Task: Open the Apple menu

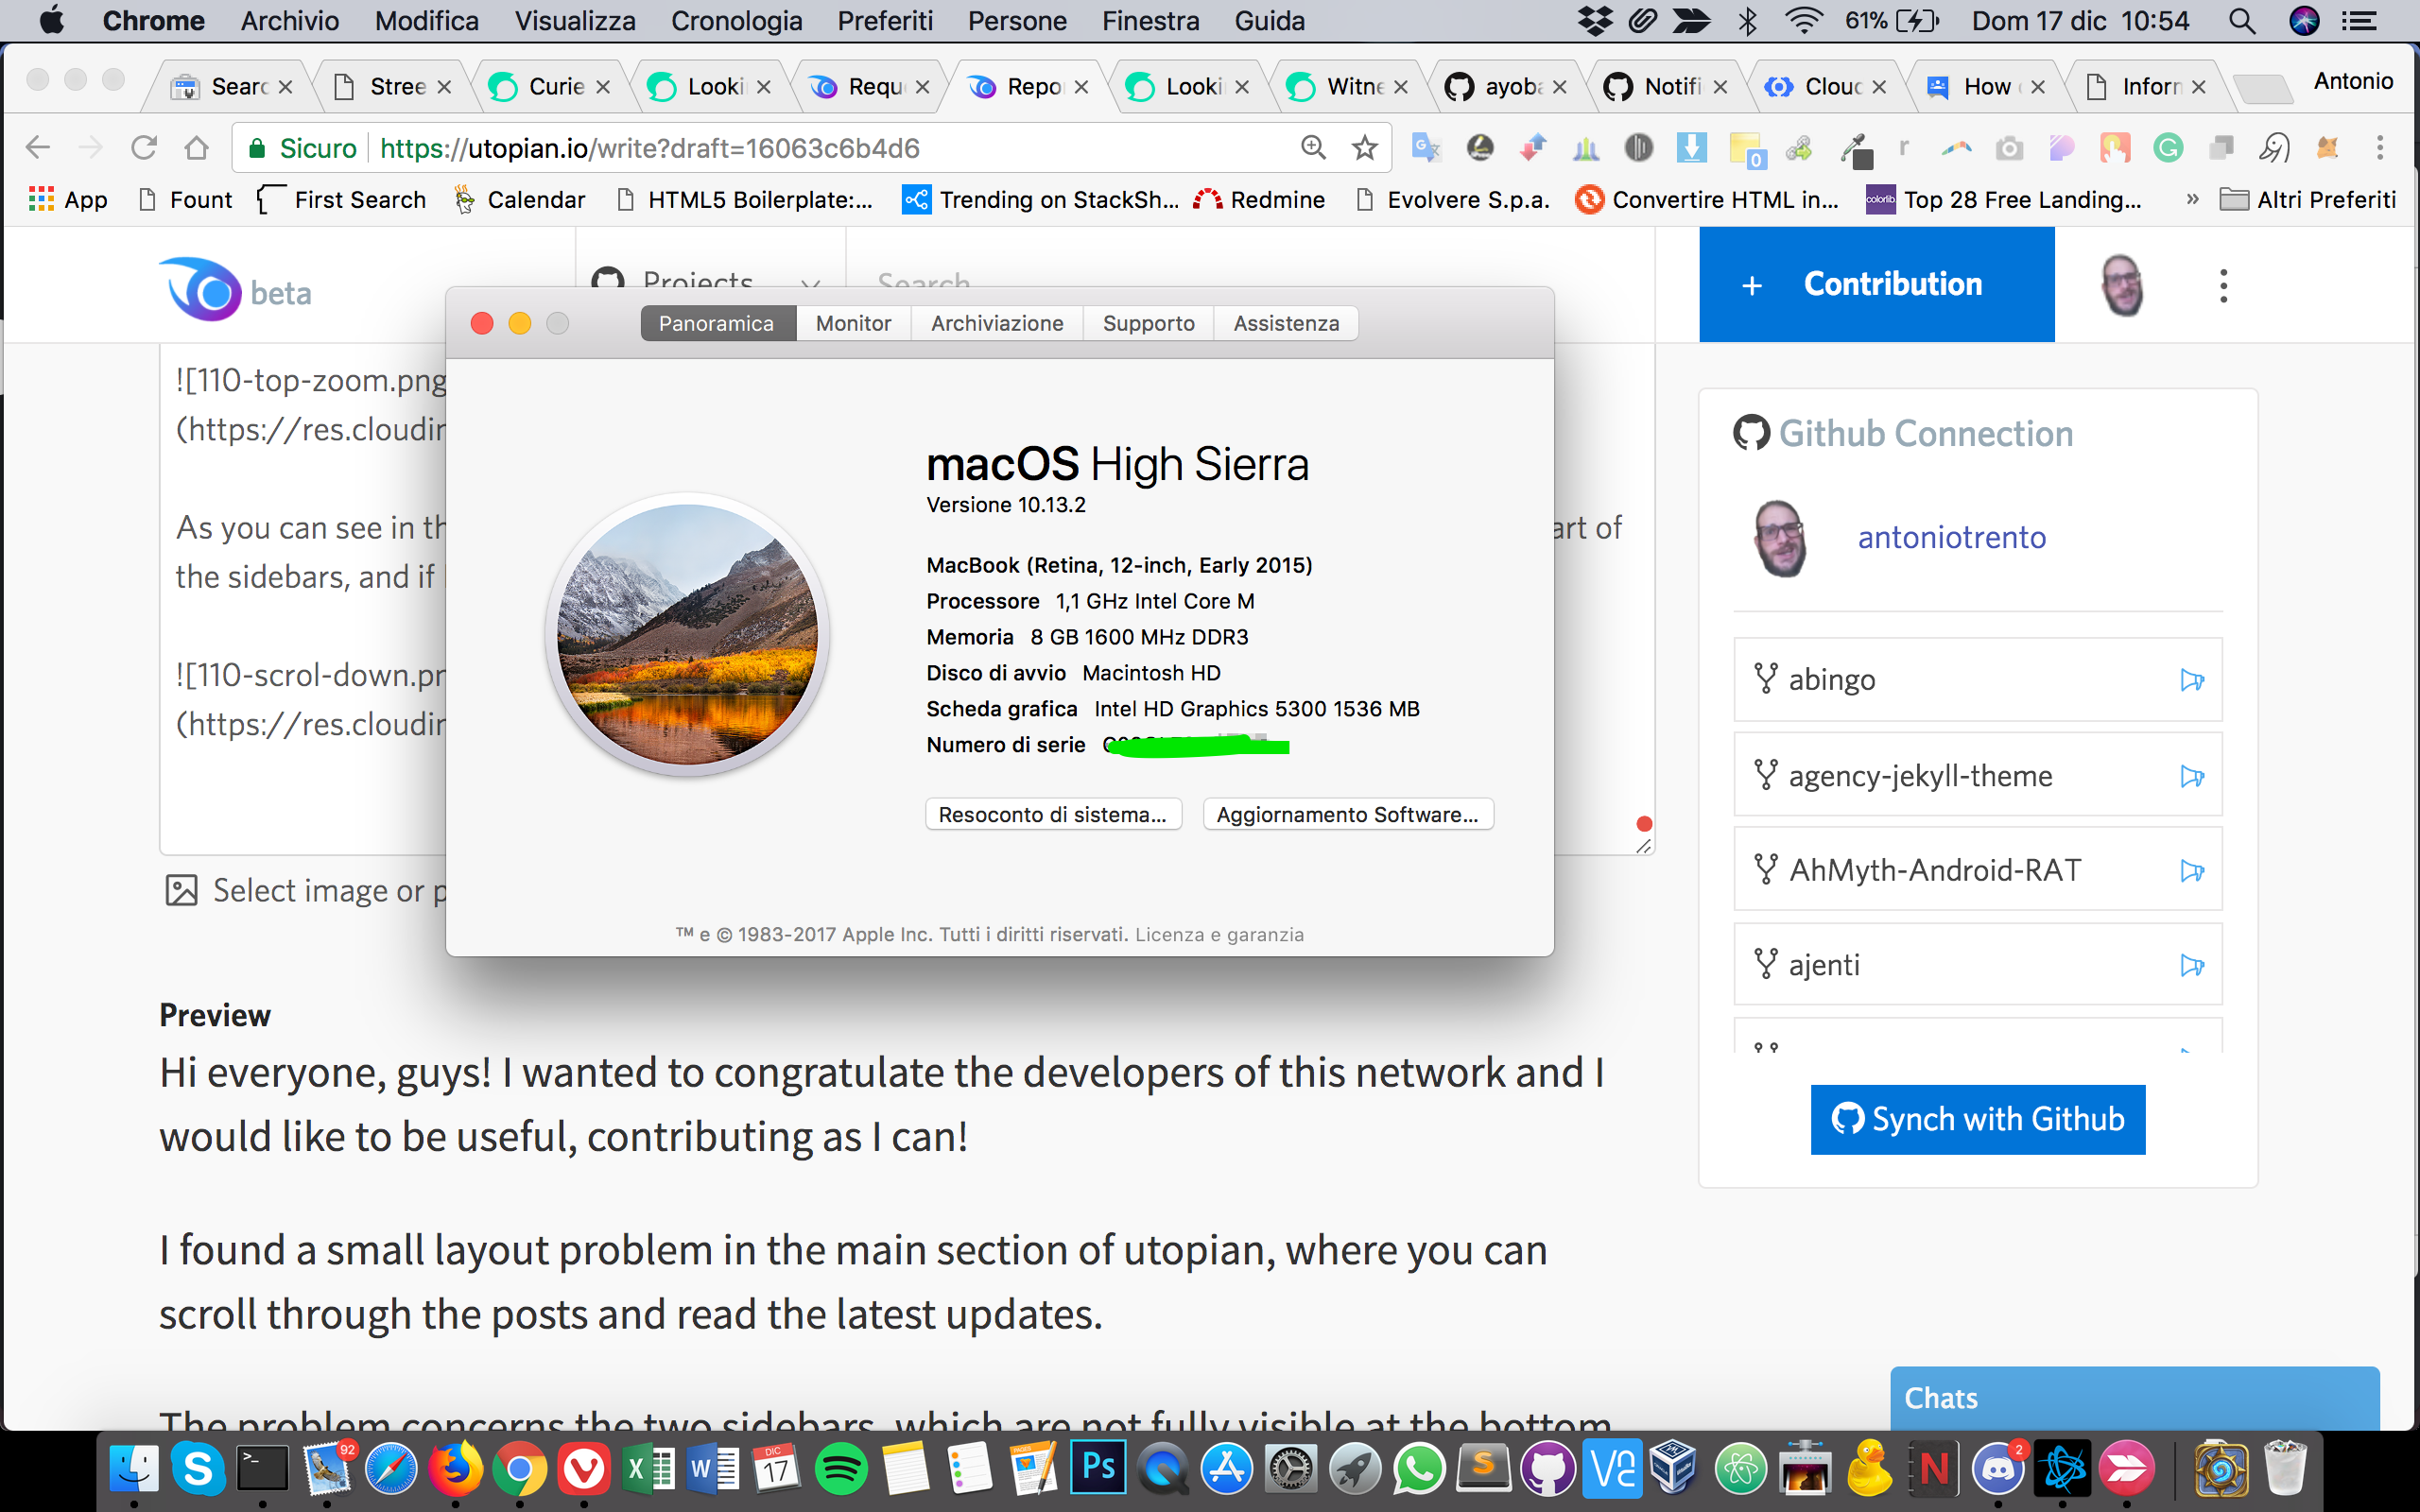Action: click(51, 21)
